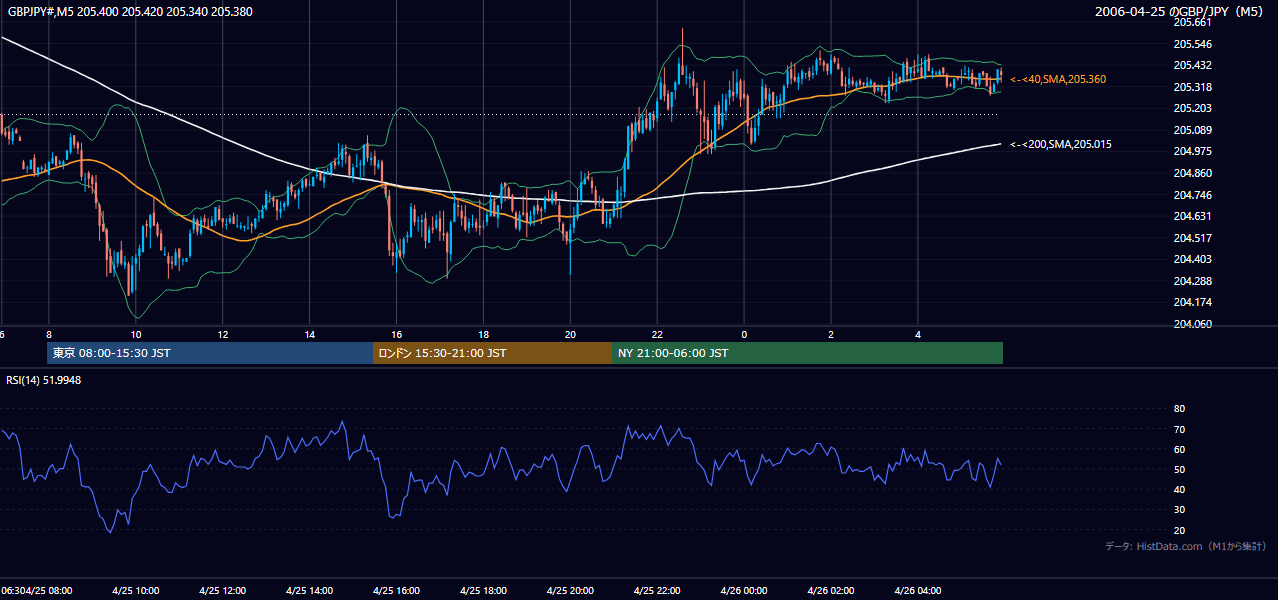The height and width of the screenshot is (600, 1278).
Task: Click the 204.403 price axis label
Action: [x=1192, y=259]
